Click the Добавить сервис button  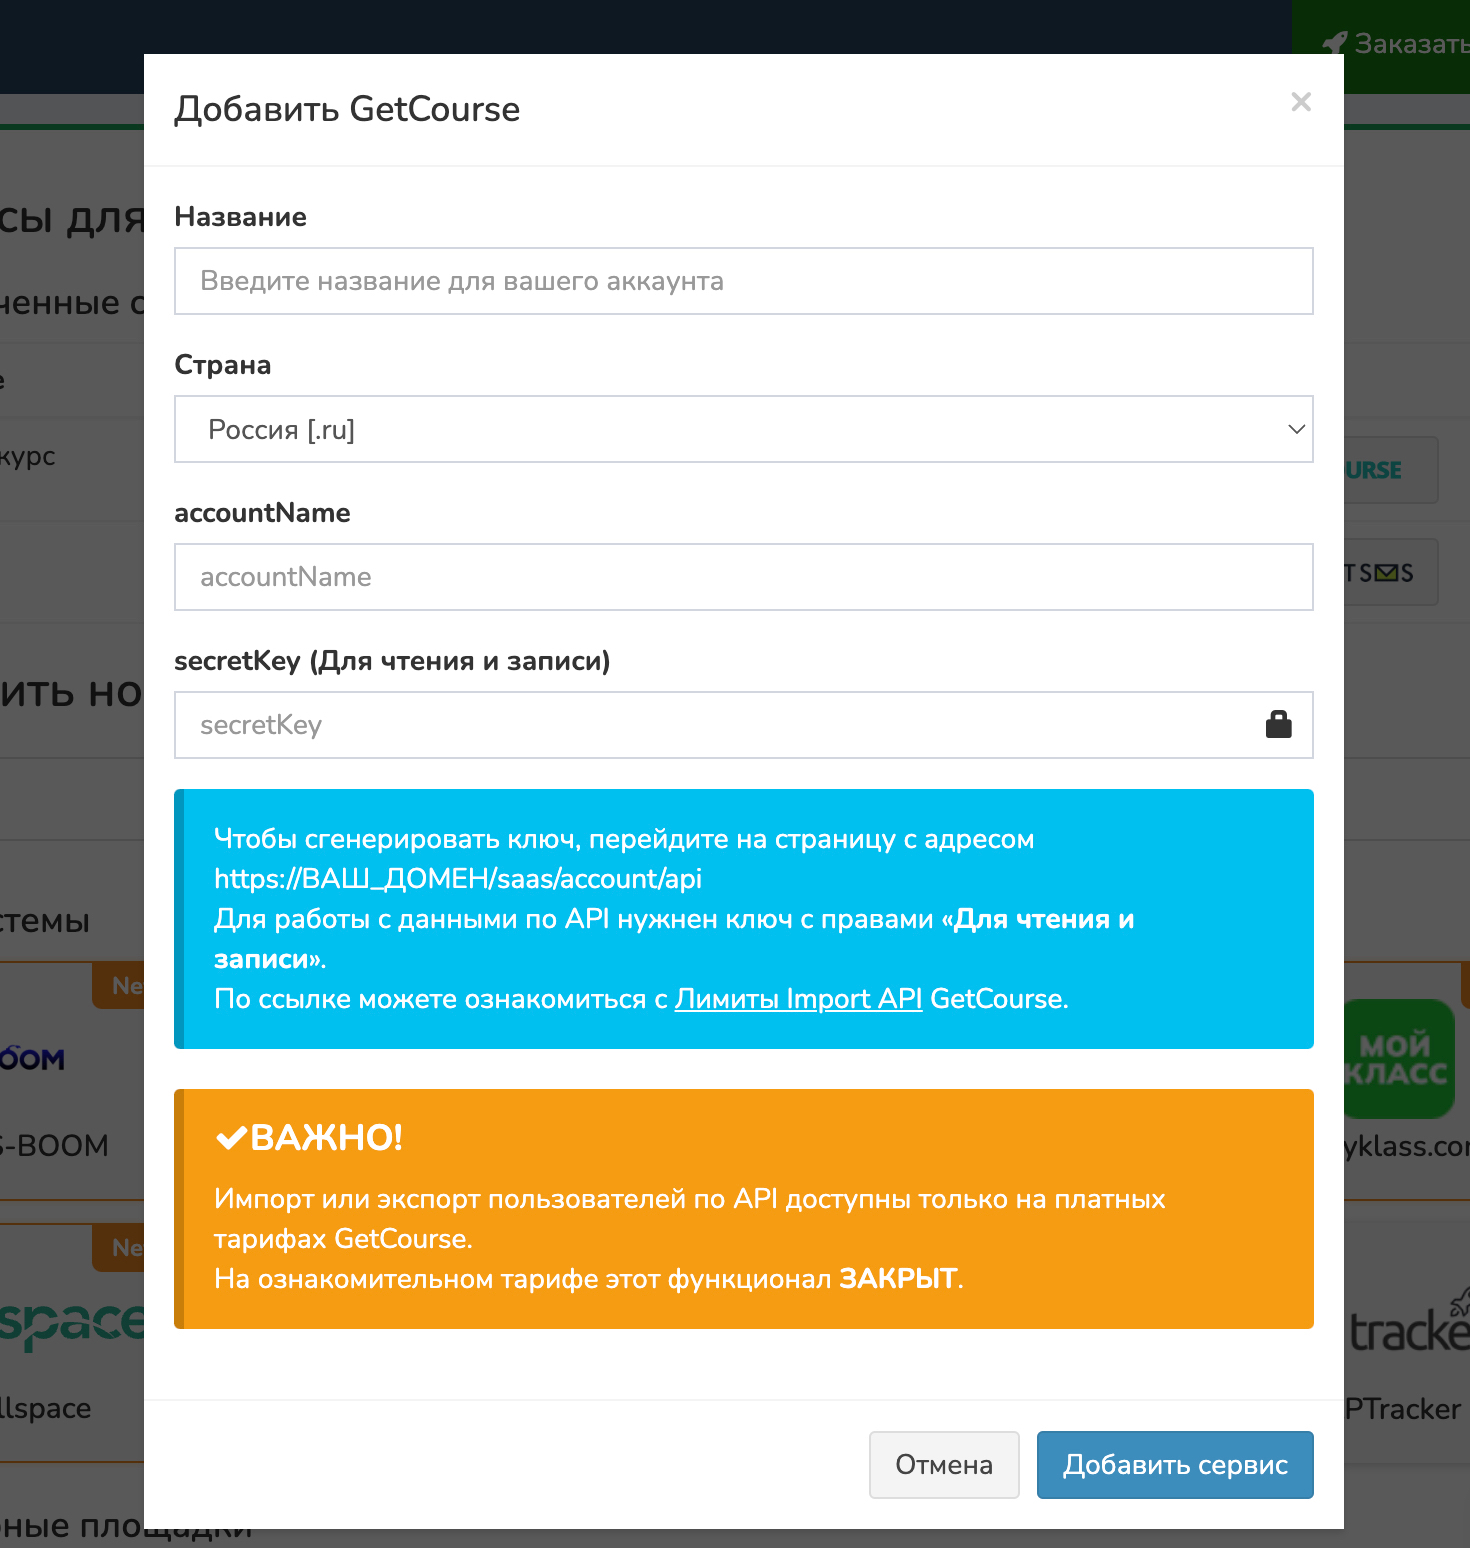click(x=1174, y=1465)
